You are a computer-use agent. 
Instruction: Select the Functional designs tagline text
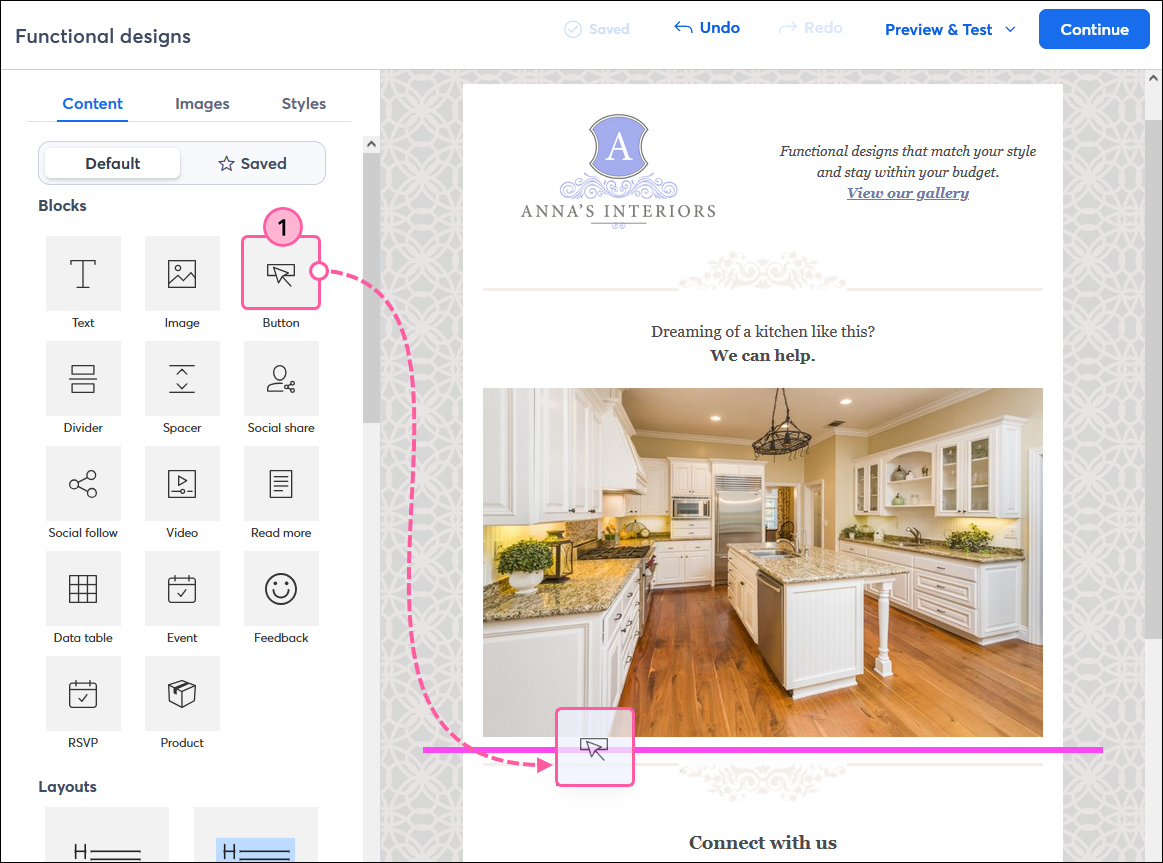click(x=908, y=162)
